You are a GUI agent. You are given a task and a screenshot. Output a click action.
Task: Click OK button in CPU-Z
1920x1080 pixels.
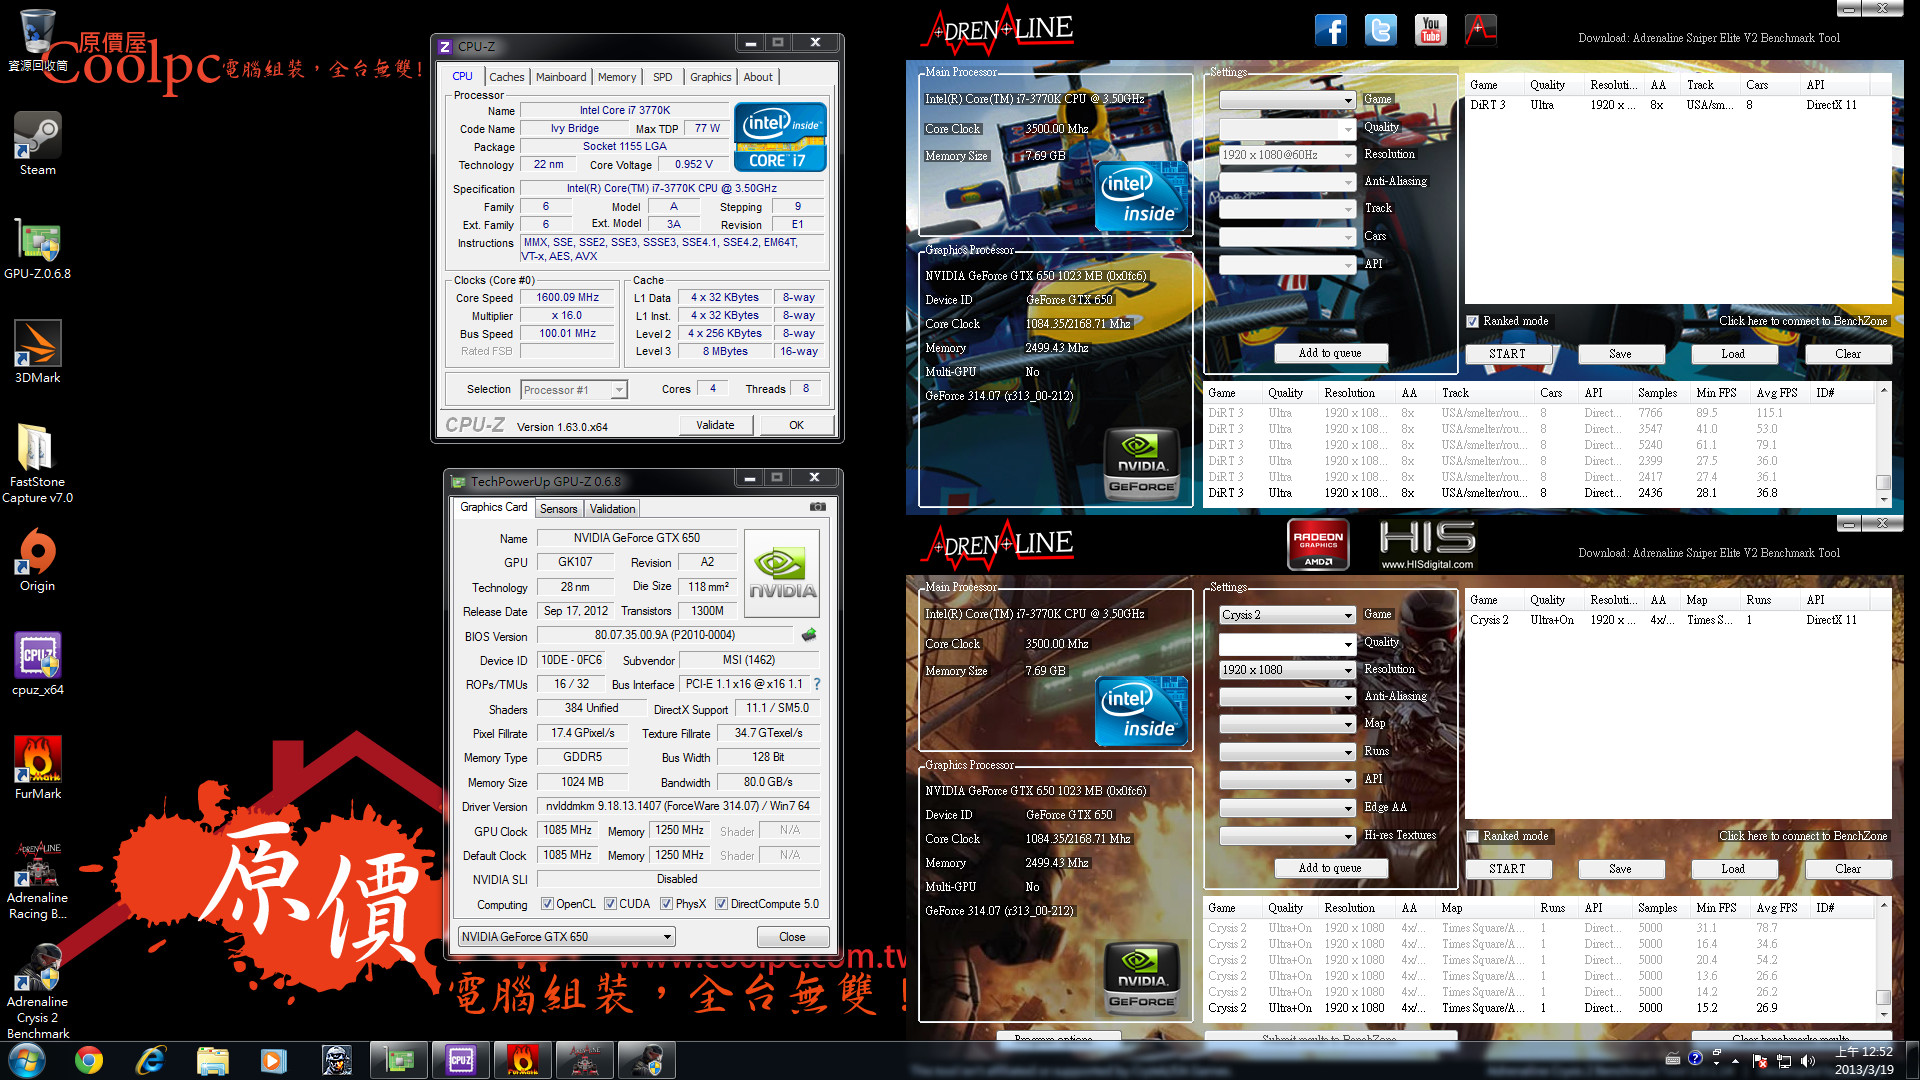796,425
